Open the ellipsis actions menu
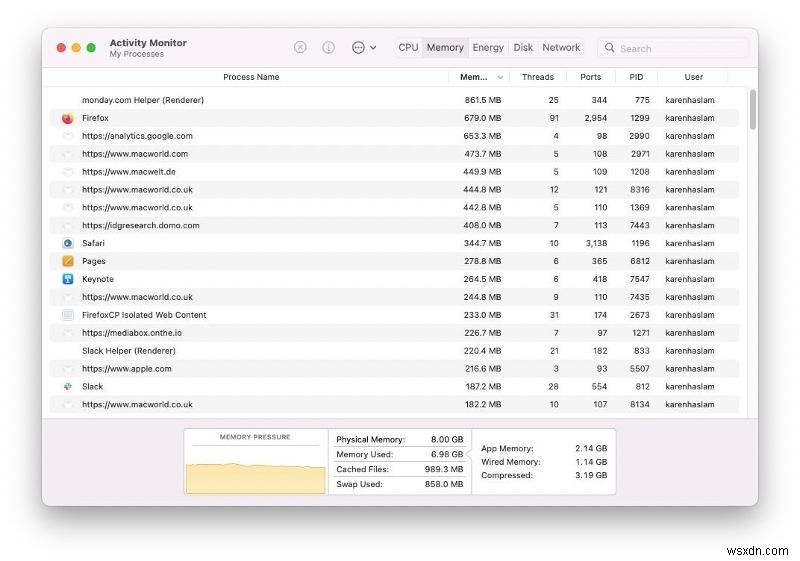Screen dimensions: 800x561 pyautogui.click(x=364, y=47)
